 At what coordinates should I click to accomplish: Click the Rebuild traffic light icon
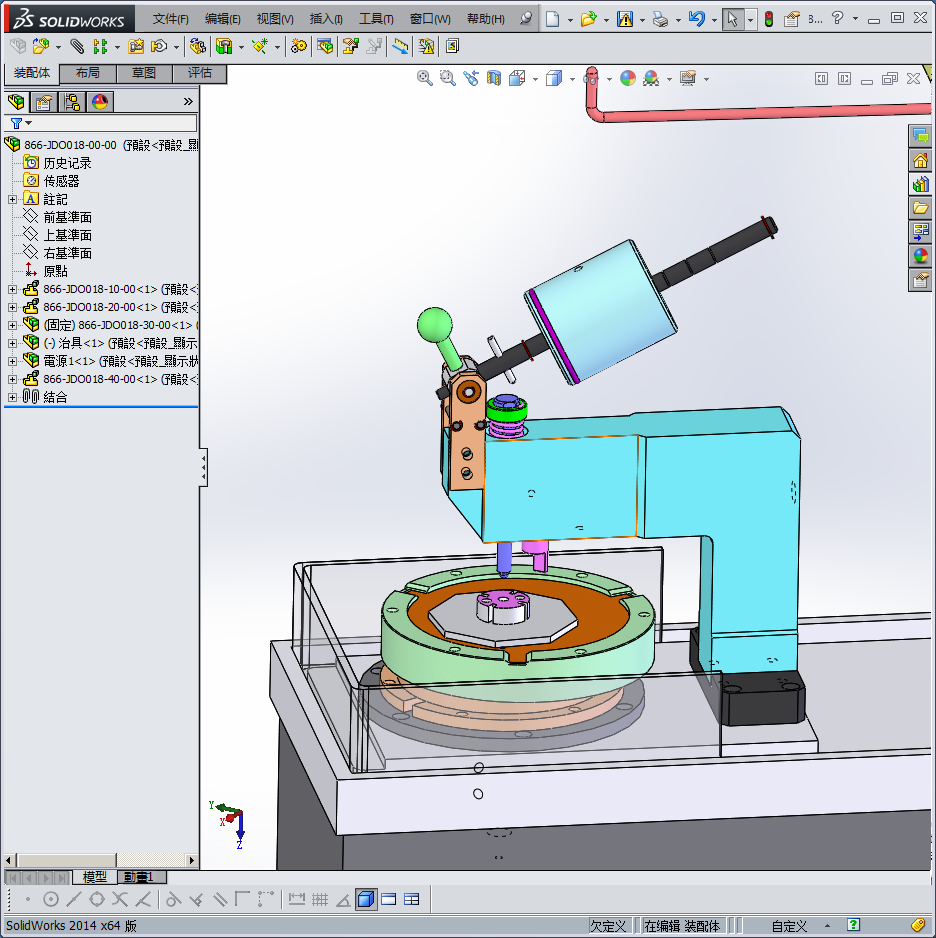[x=769, y=19]
